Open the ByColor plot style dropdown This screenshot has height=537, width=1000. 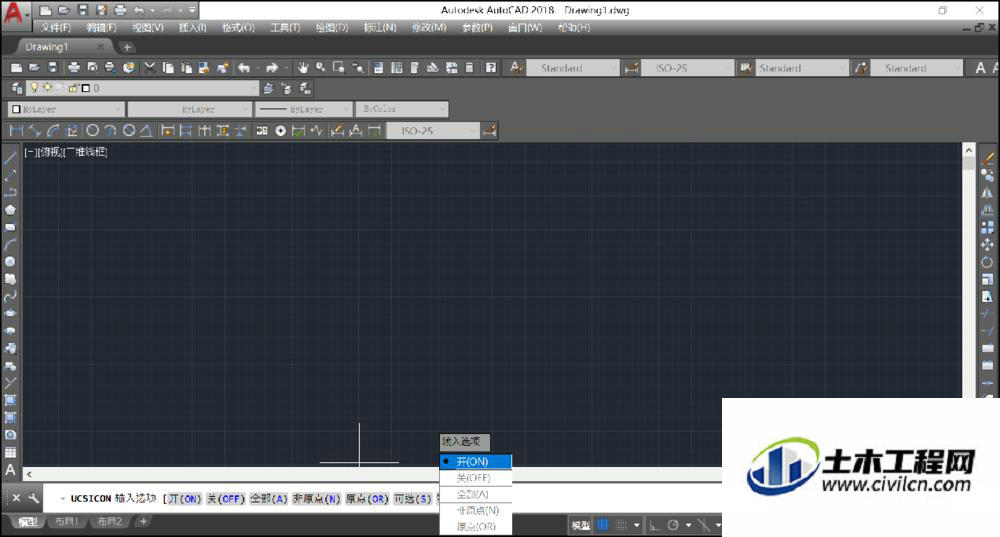point(402,110)
